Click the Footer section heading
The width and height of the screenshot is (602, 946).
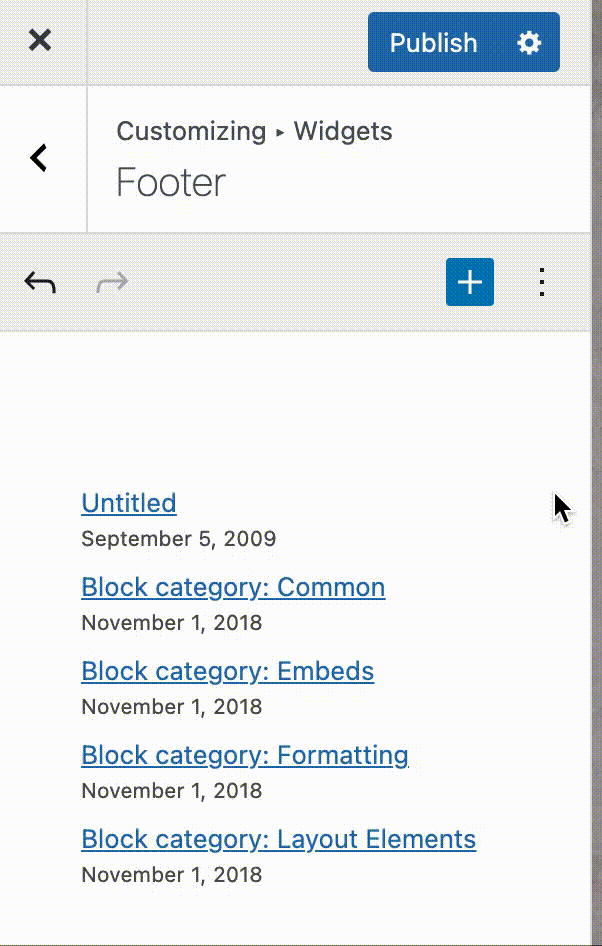click(171, 183)
